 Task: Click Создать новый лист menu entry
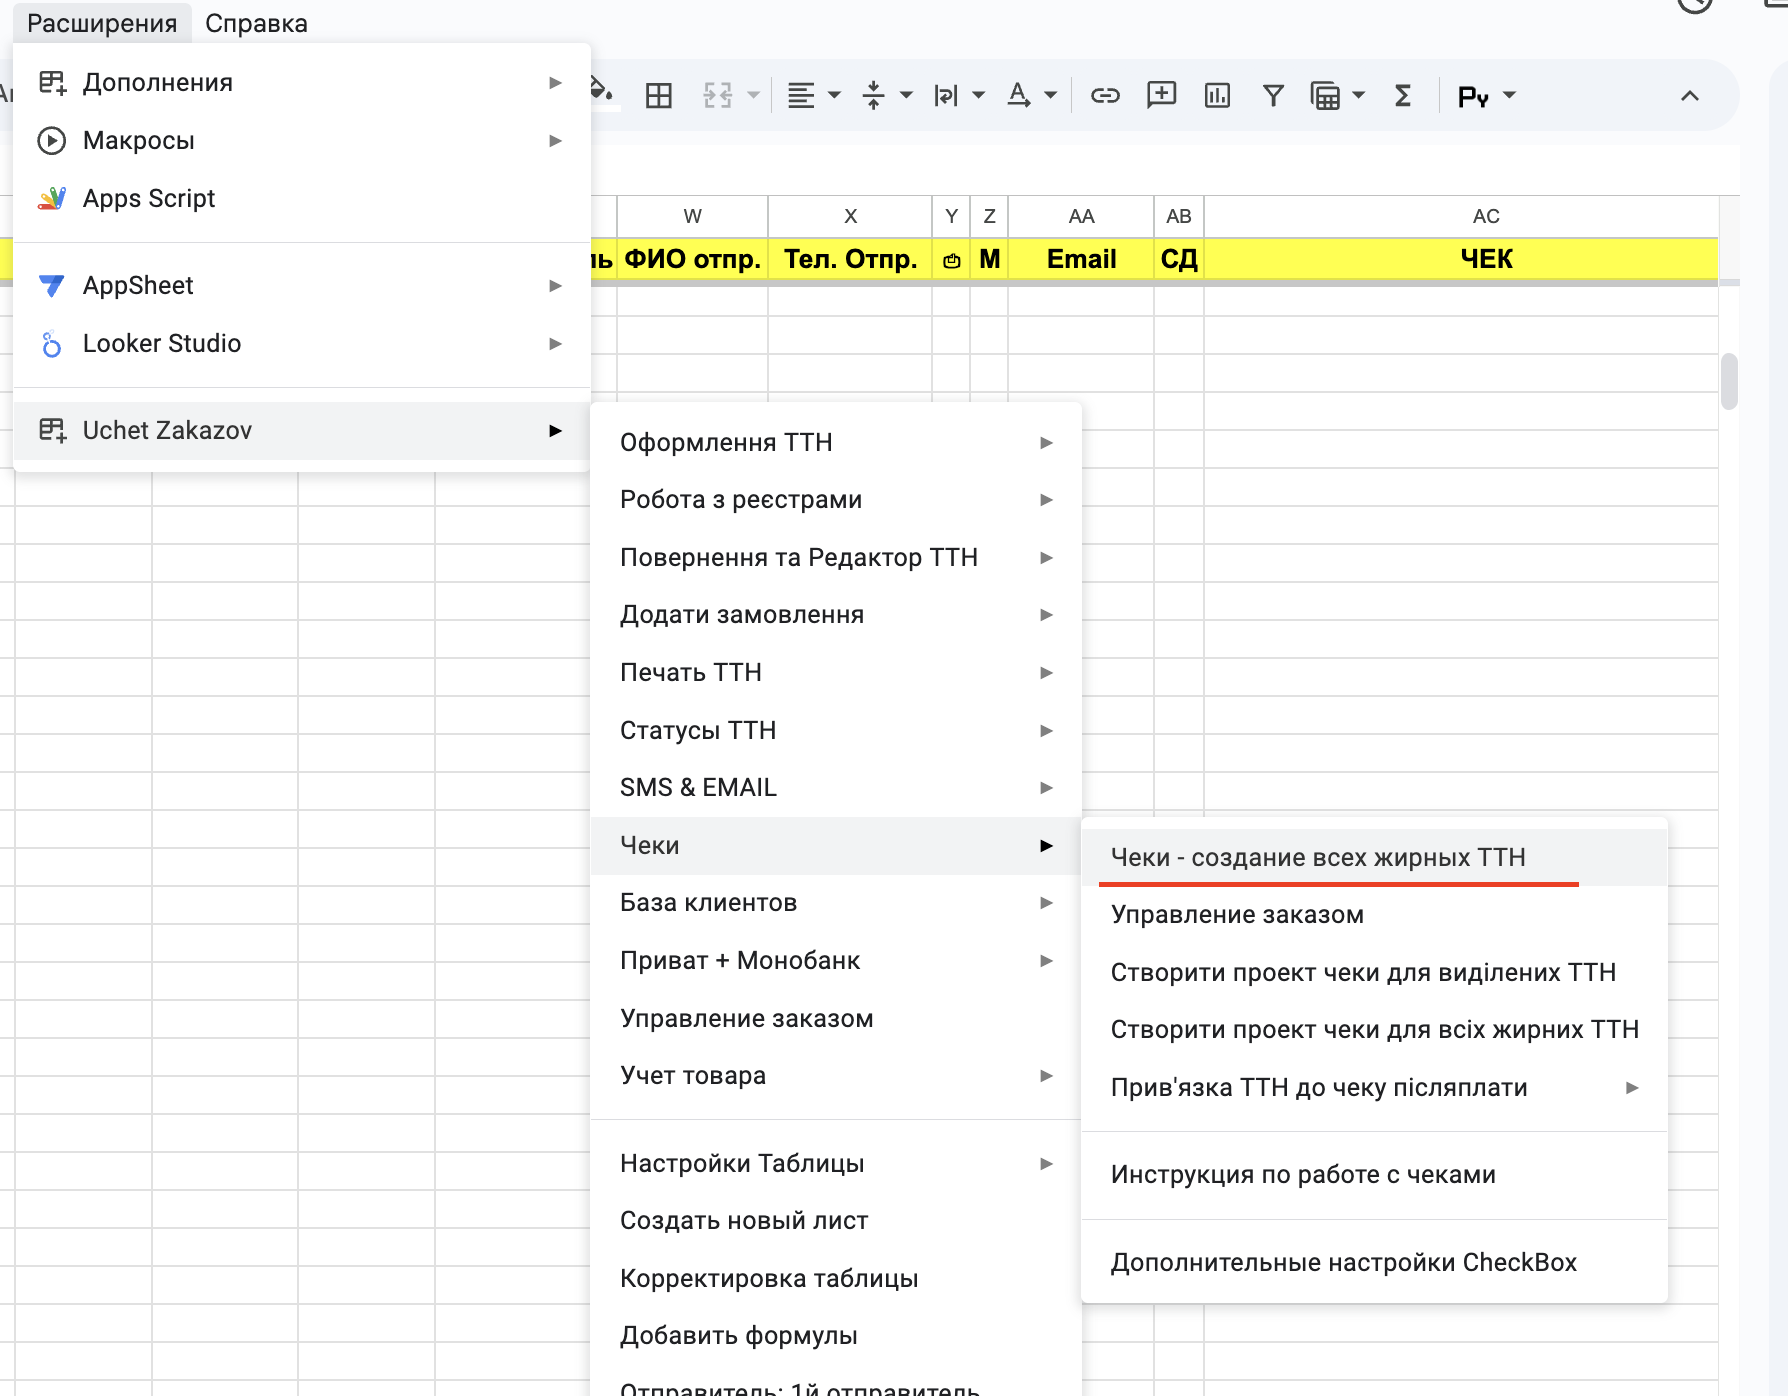[x=744, y=1220]
